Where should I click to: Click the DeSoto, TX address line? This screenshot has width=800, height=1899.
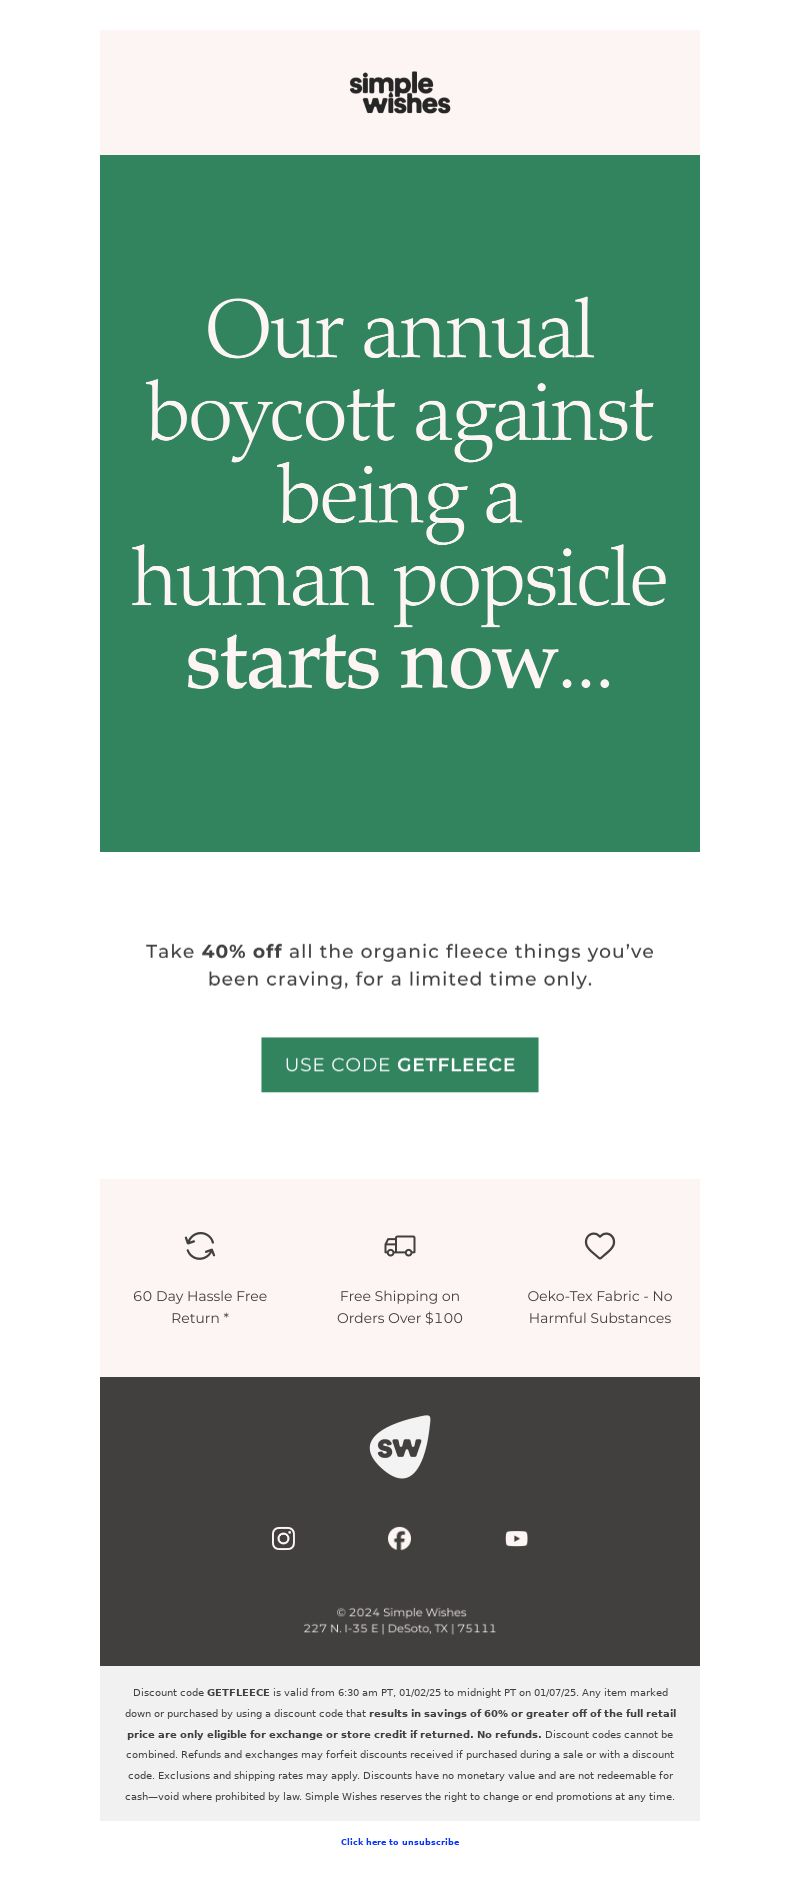pyautogui.click(x=400, y=1628)
